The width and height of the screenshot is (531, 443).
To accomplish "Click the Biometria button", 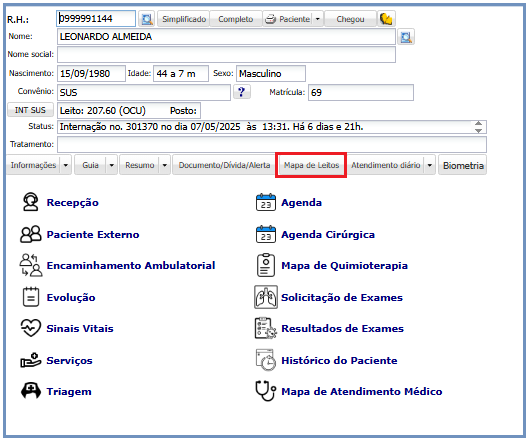I will (463, 165).
